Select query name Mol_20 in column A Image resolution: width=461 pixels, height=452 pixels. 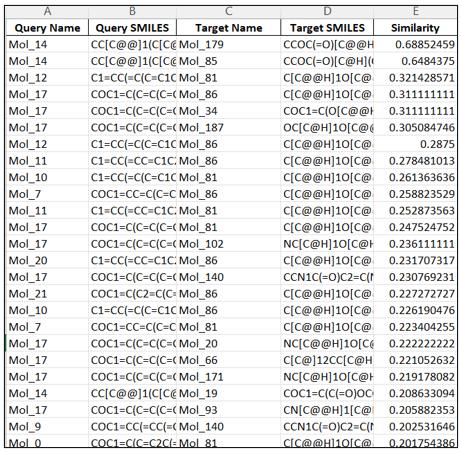tap(47, 260)
